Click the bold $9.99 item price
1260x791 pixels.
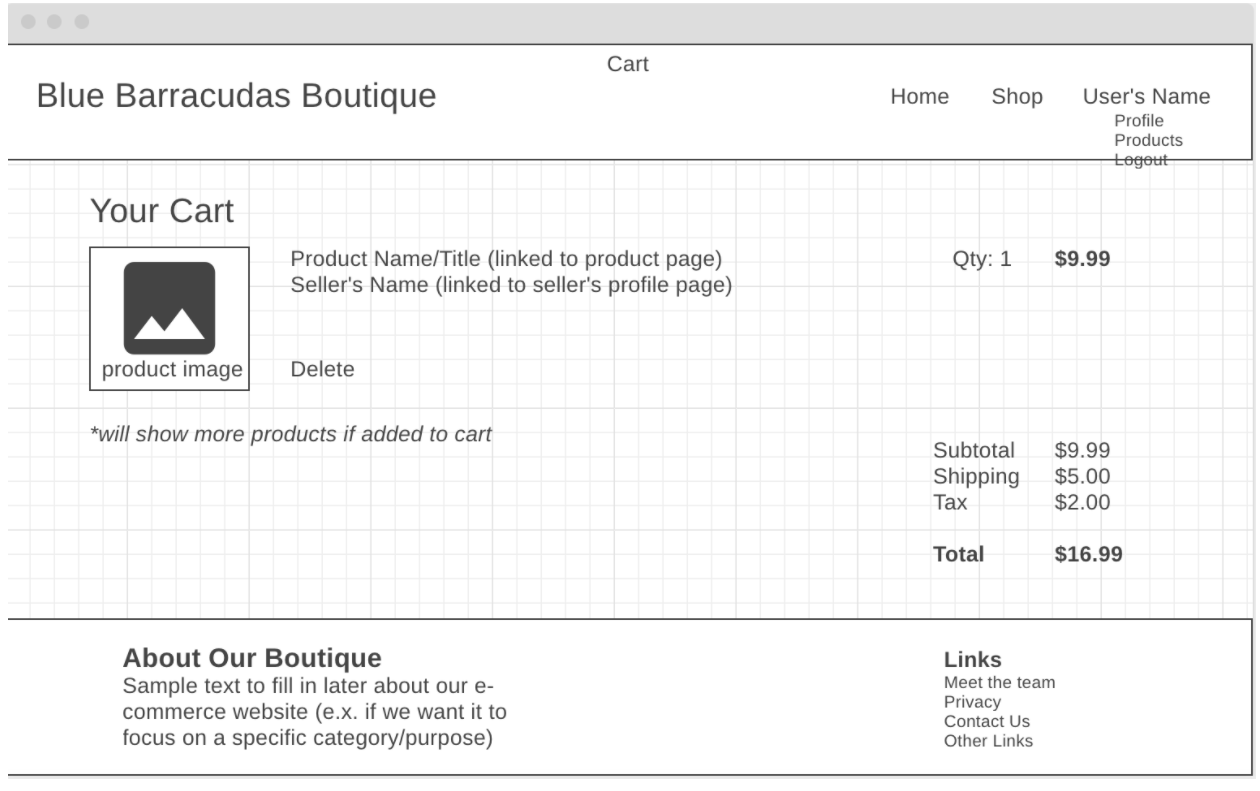coord(1082,259)
